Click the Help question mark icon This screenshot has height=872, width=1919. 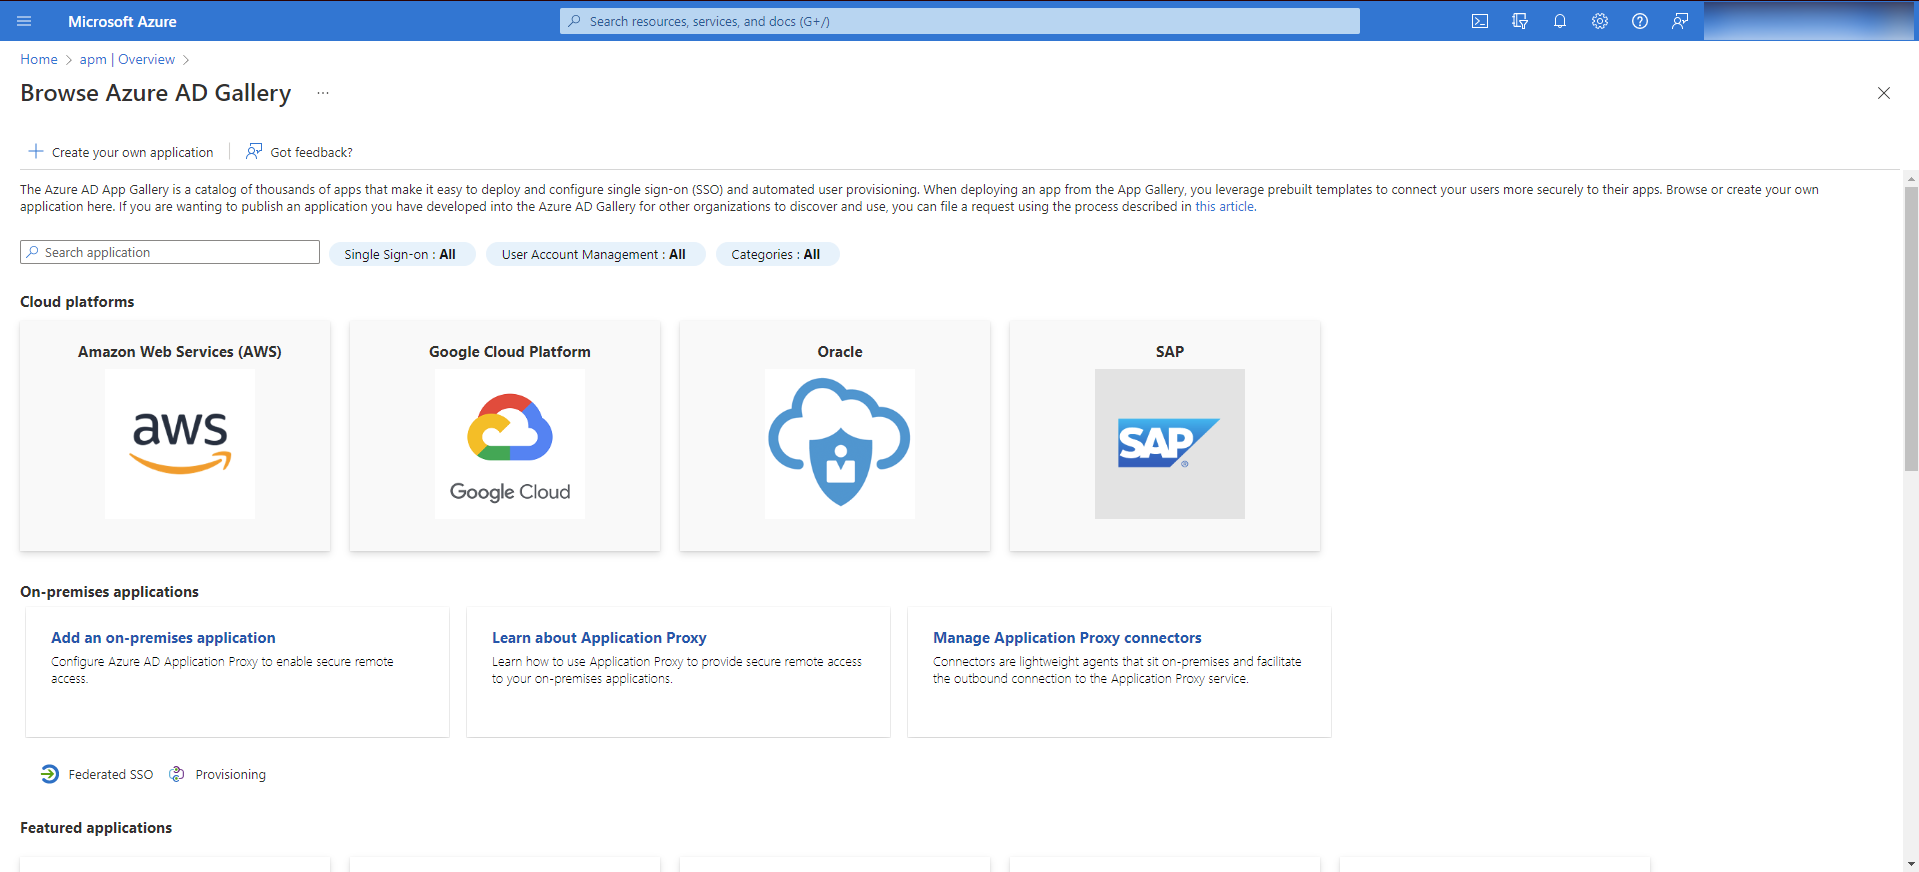(1640, 21)
